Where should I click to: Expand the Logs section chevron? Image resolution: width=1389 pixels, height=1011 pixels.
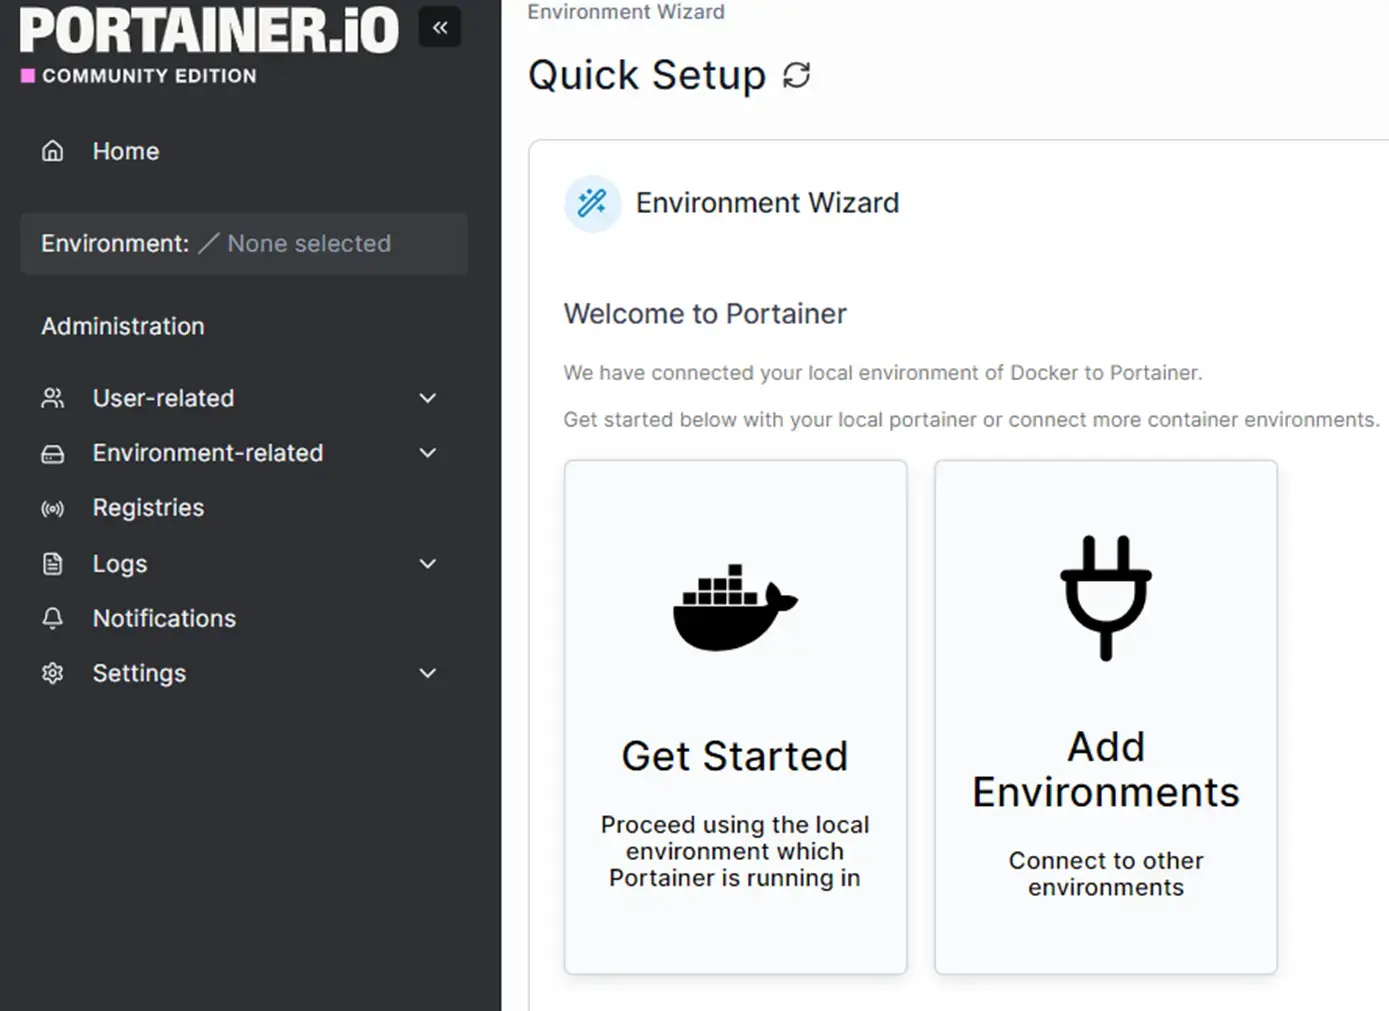click(428, 564)
